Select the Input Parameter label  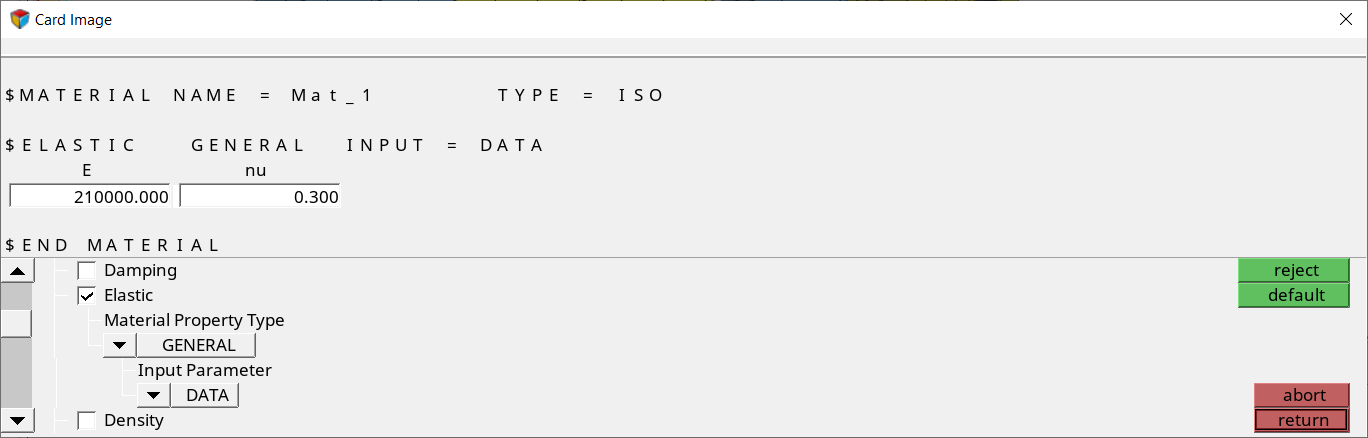(x=204, y=371)
